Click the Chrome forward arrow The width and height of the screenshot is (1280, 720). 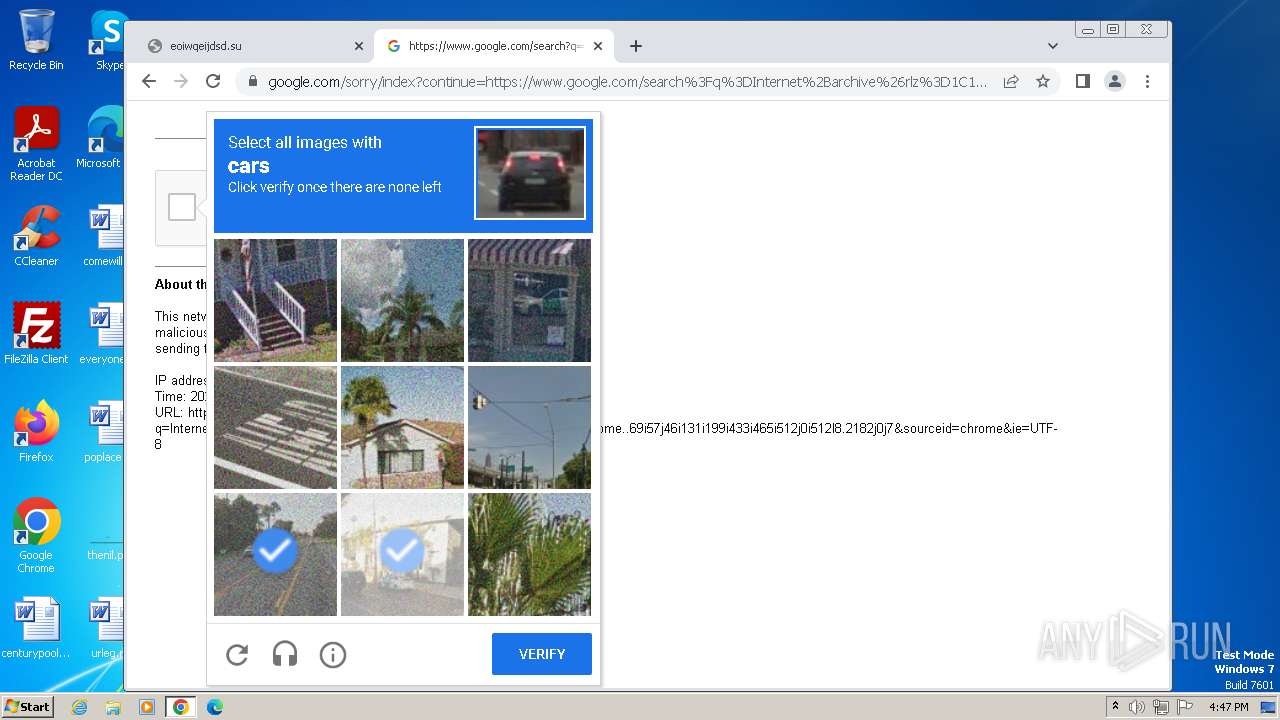(x=181, y=82)
